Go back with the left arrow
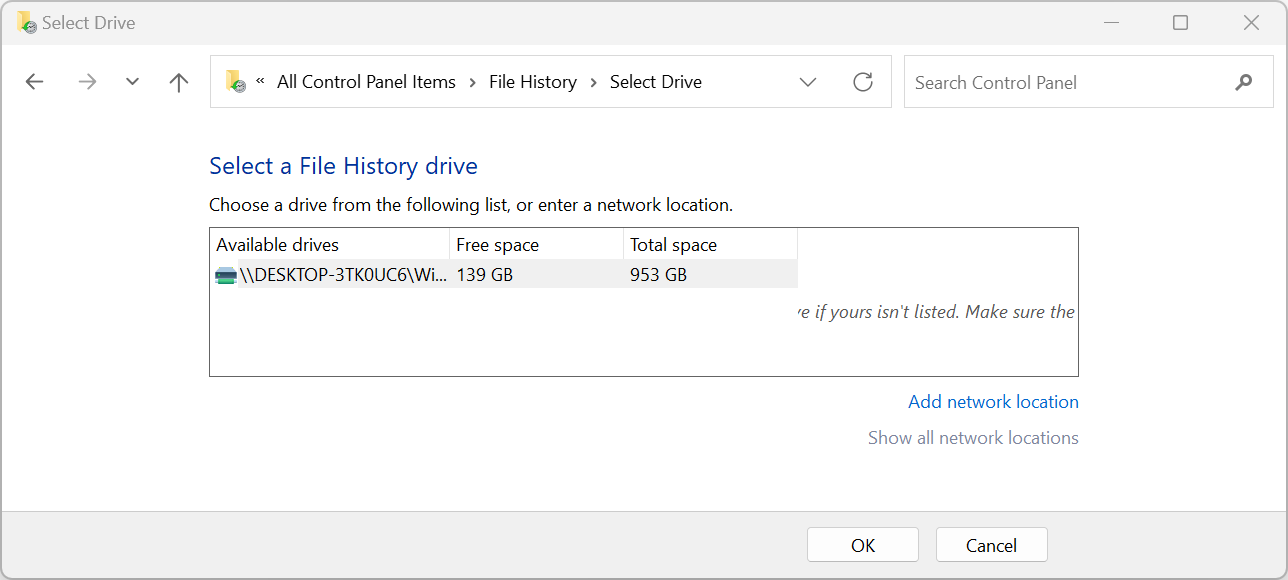This screenshot has height=580, width=1288. 35,82
